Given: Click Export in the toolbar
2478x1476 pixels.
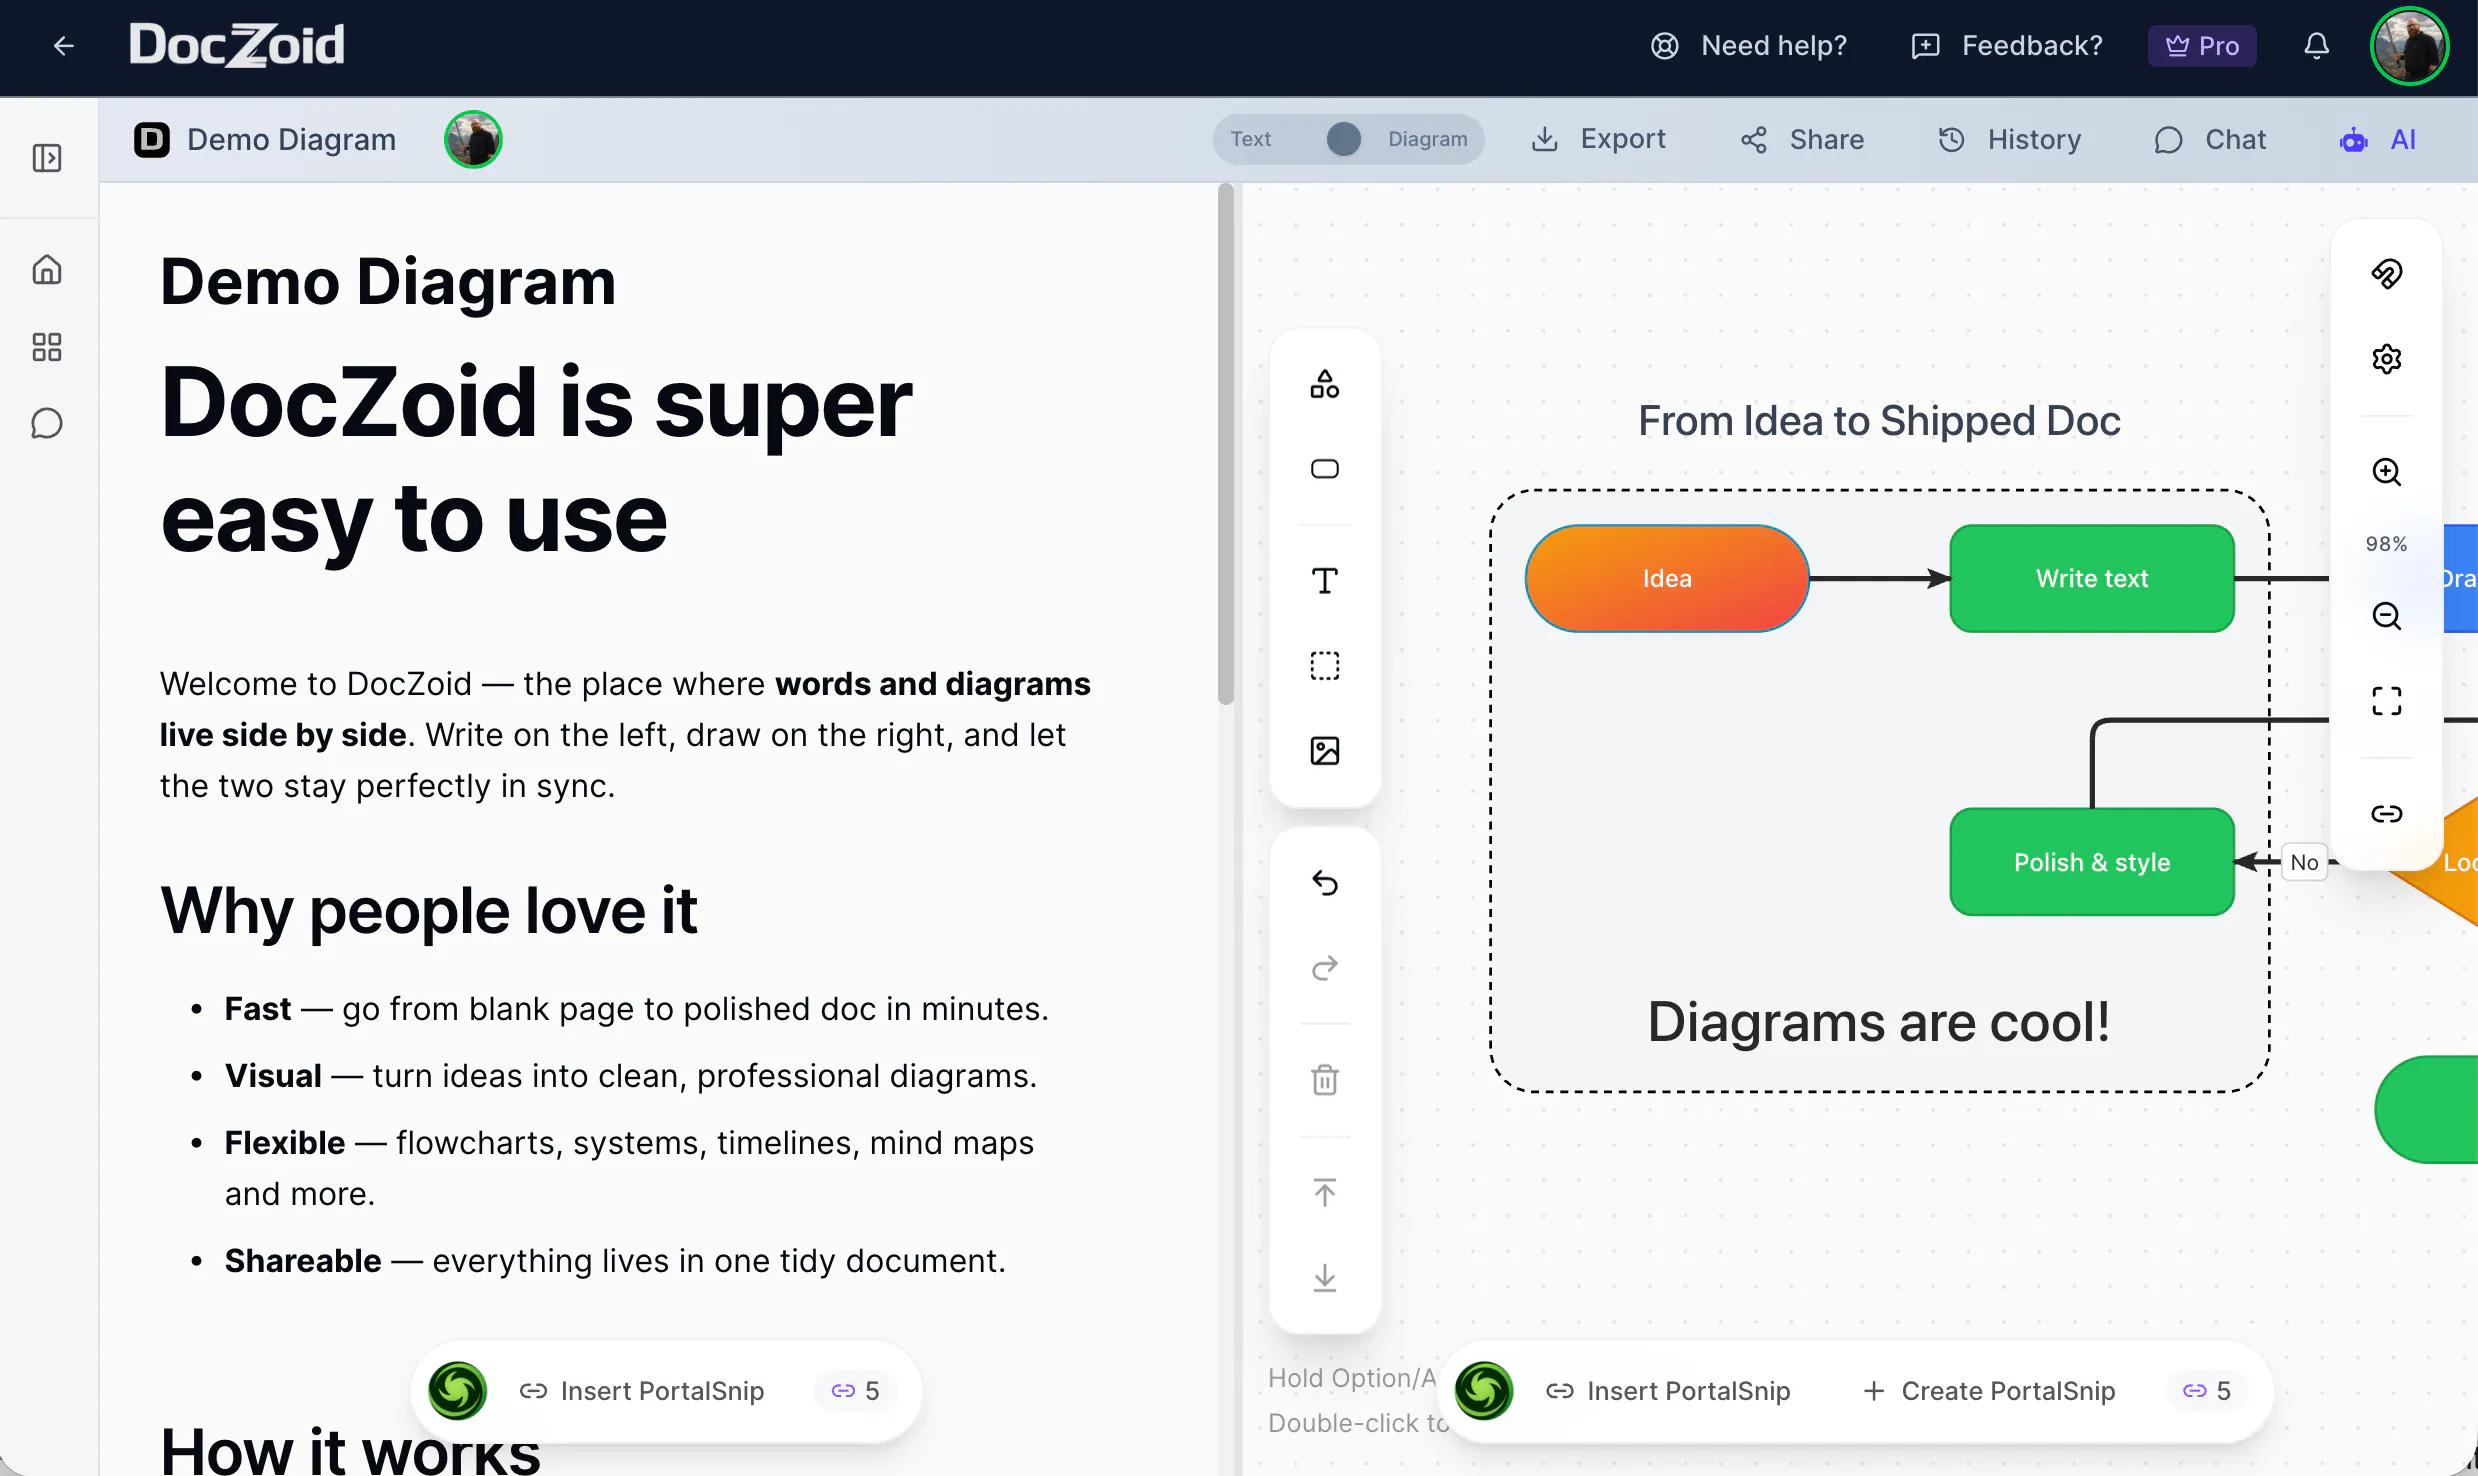Looking at the screenshot, I should click(1598, 139).
